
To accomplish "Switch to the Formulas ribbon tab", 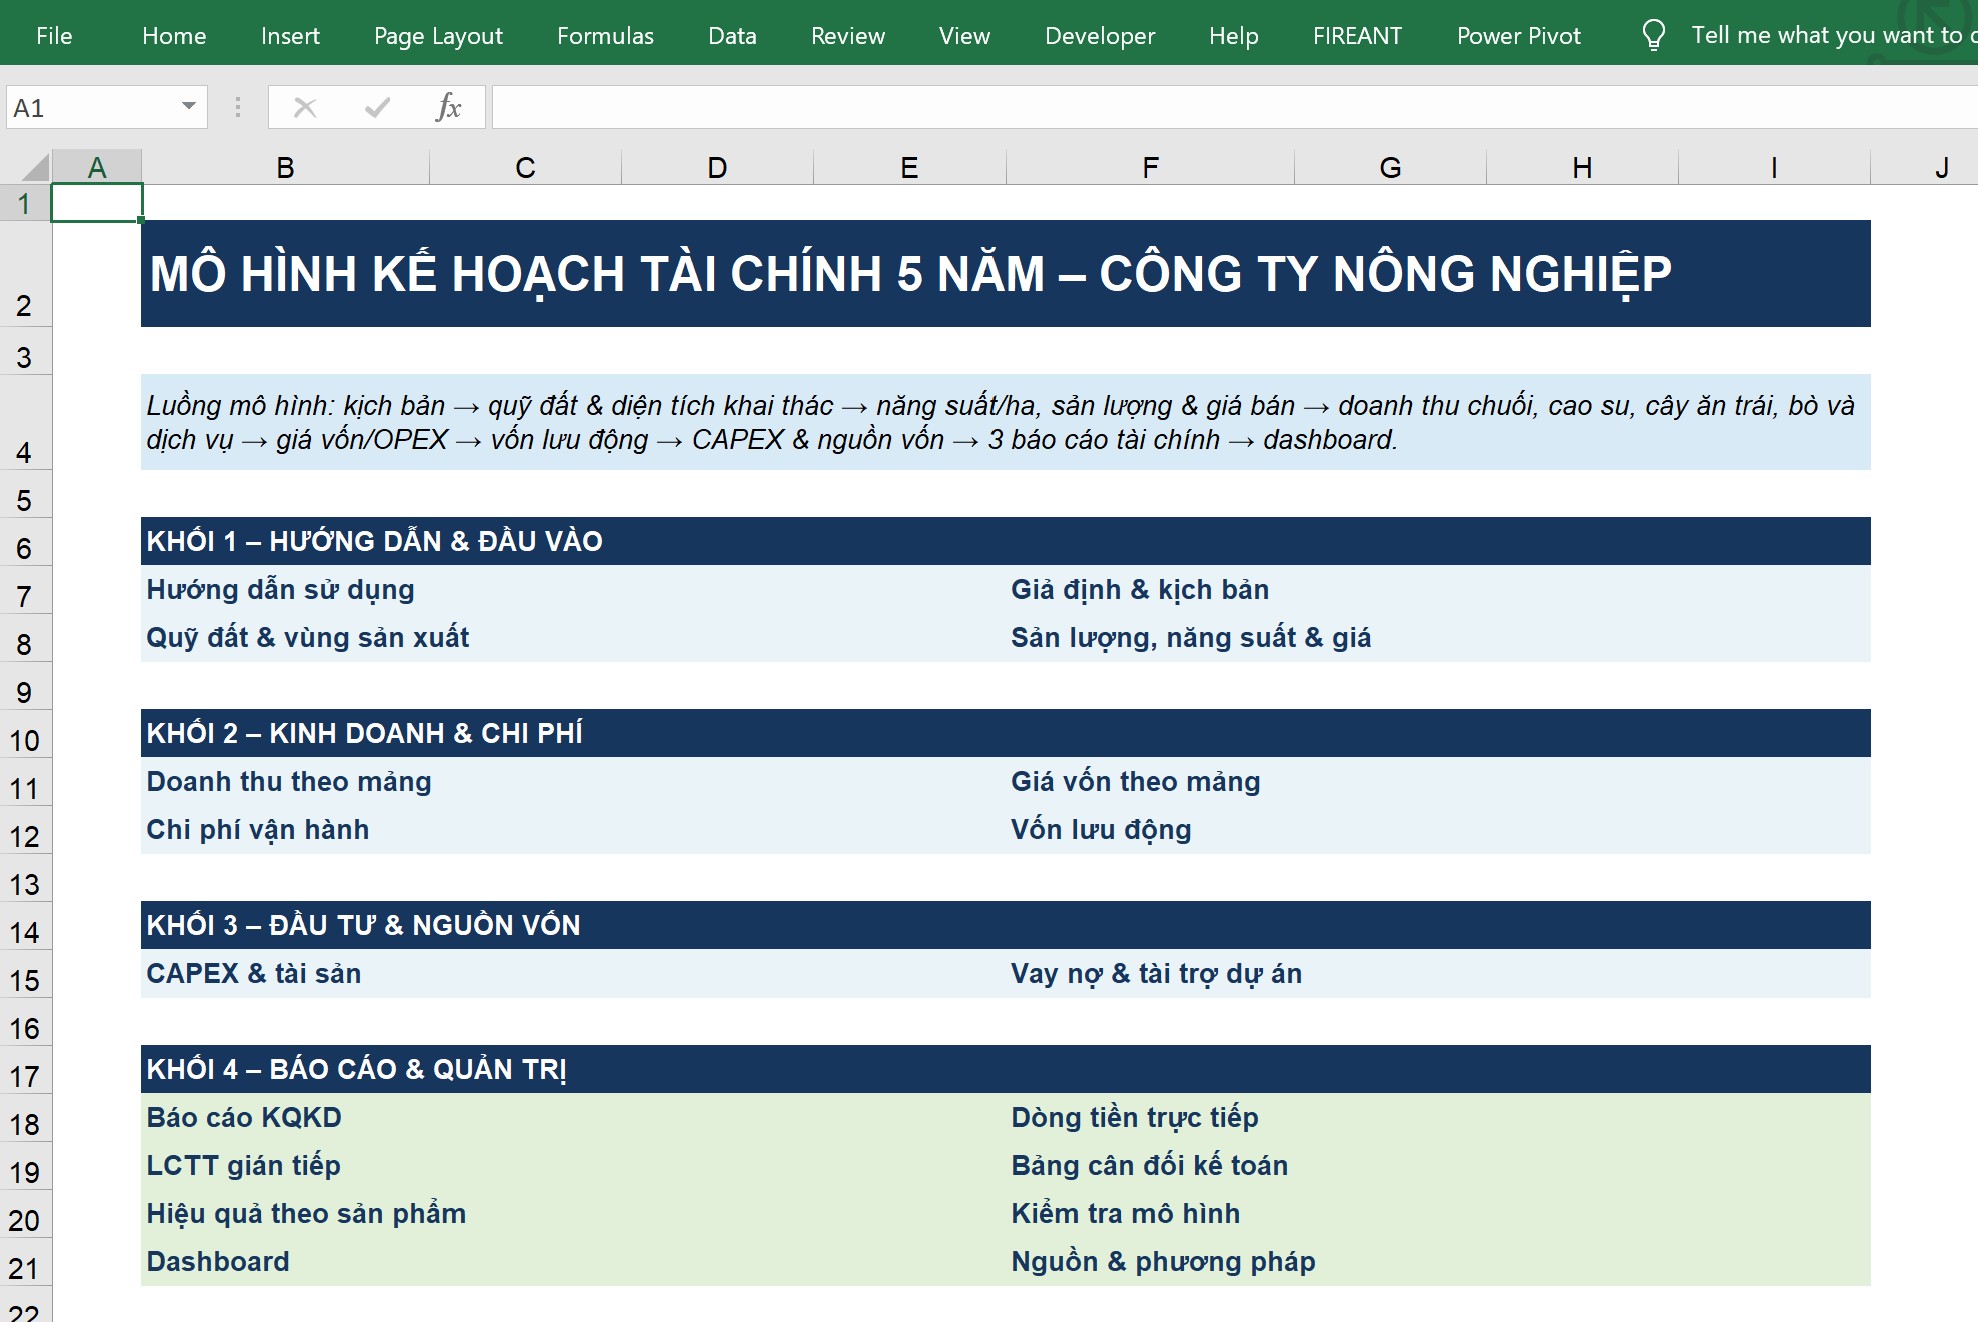I will [605, 36].
